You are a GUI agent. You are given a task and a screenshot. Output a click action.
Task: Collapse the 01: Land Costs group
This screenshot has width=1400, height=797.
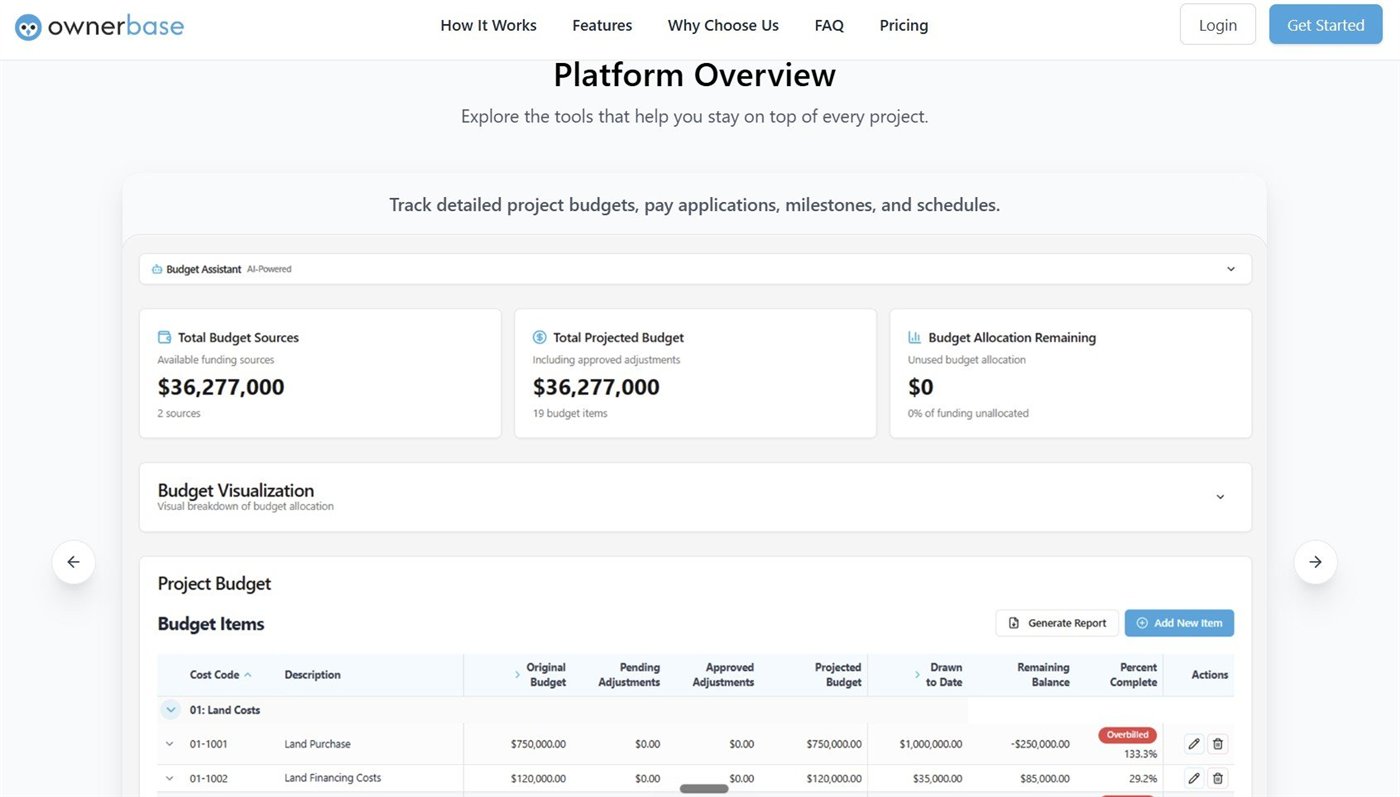170,710
